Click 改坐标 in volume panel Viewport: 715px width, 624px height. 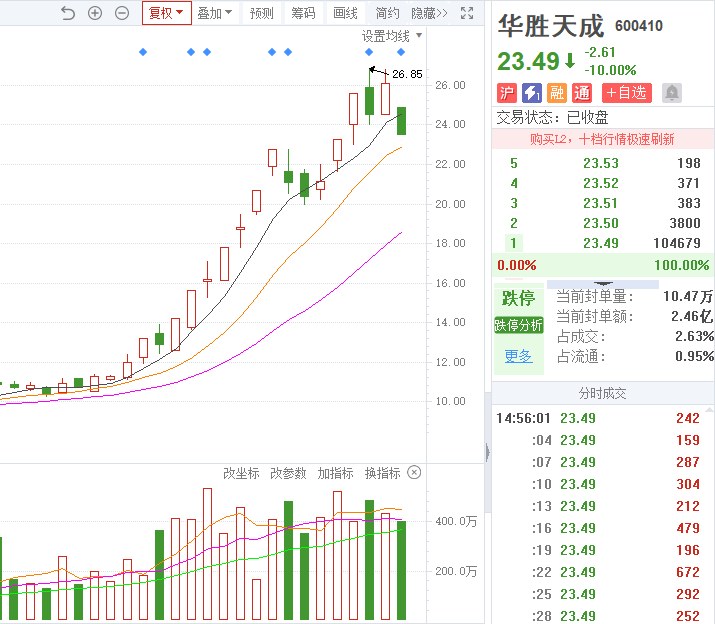tap(241, 473)
